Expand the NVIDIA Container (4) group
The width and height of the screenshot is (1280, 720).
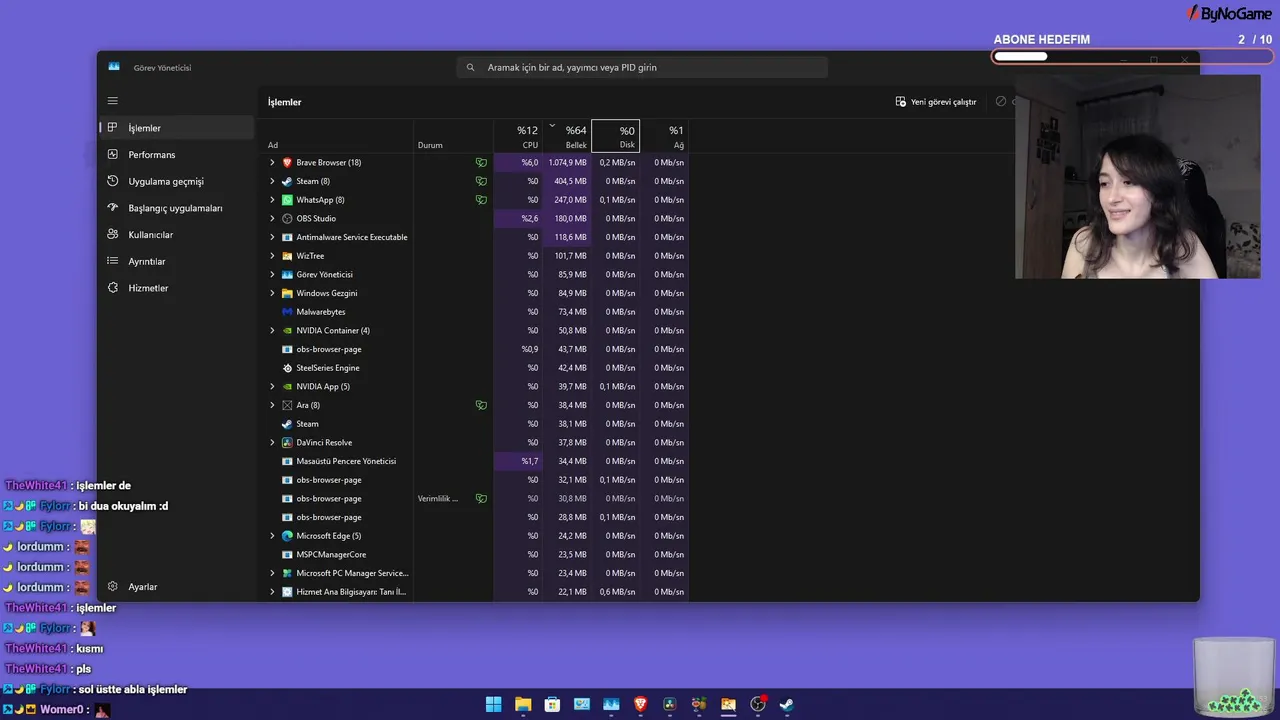272,331
